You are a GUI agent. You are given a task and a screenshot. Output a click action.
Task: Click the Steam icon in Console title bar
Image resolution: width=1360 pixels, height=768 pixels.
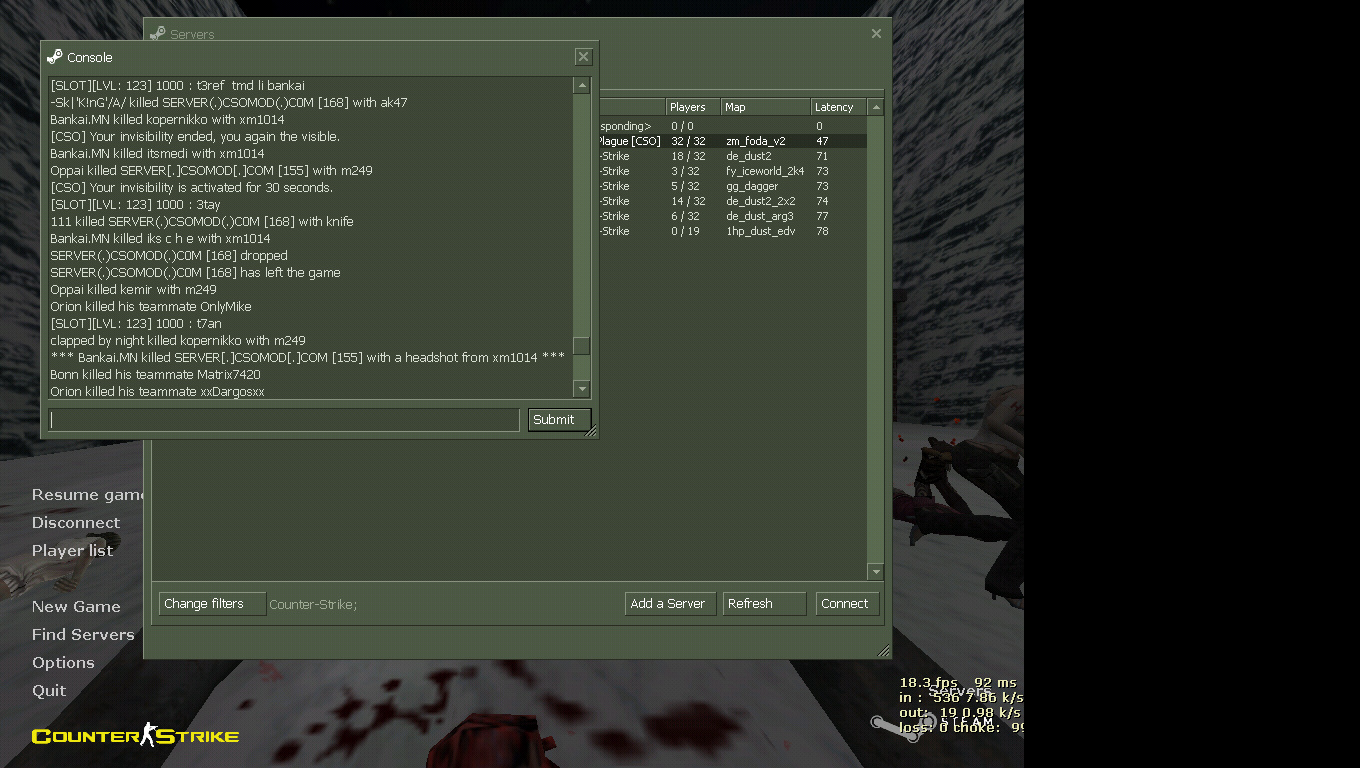tap(55, 57)
